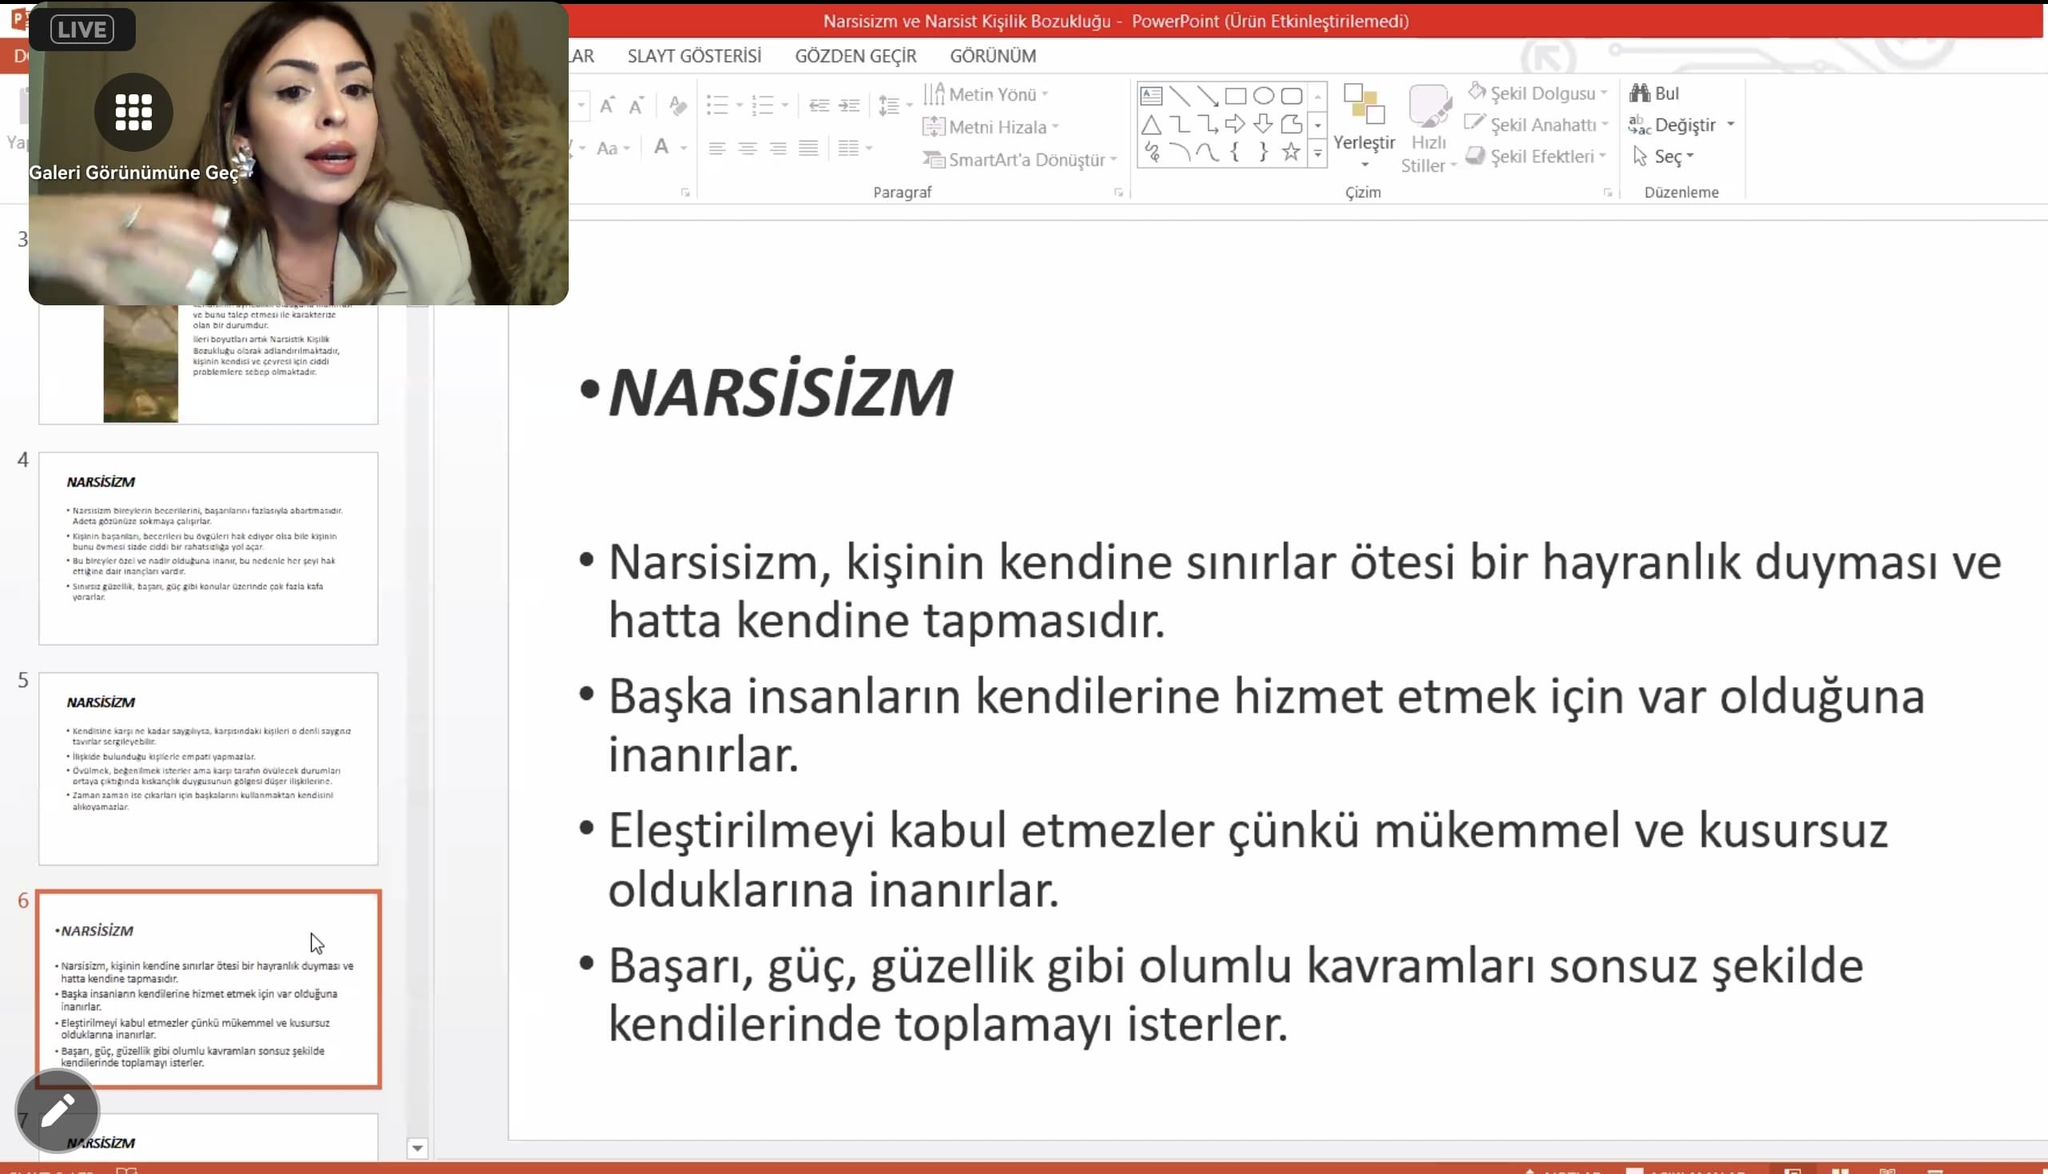Click the clear formatting eraser icon

(x=678, y=105)
